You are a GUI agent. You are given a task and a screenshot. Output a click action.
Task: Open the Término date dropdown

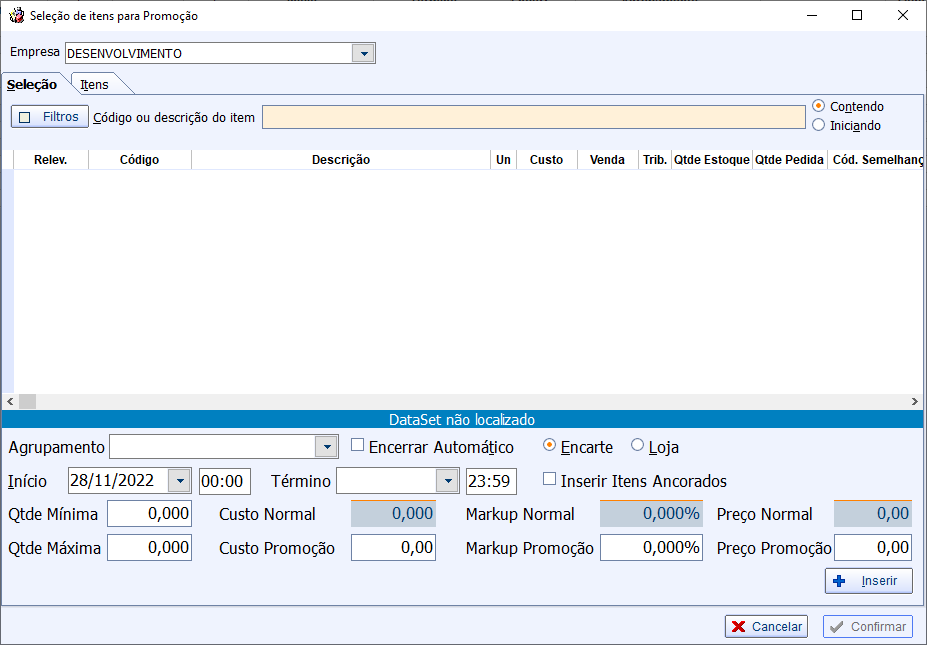tap(447, 481)
